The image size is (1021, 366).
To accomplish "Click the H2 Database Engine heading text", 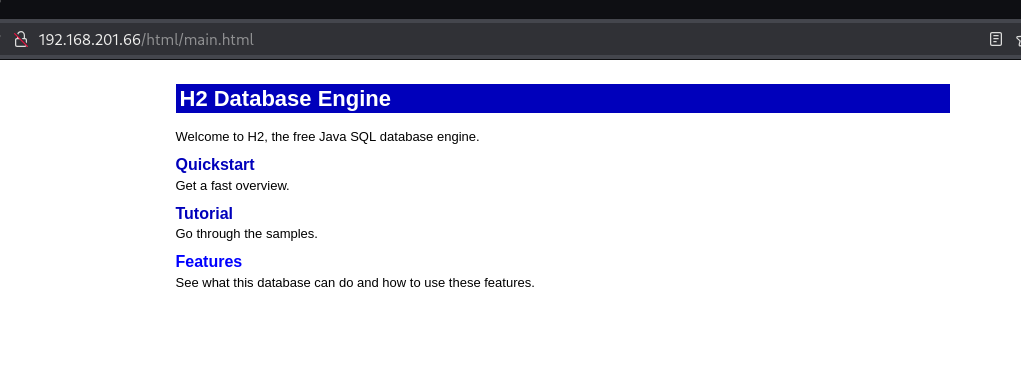I will 285,98.
